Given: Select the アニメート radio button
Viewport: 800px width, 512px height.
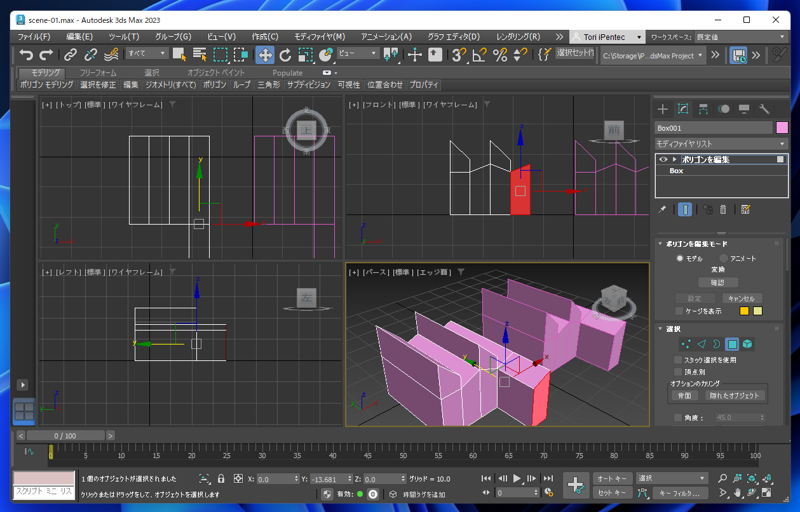Looking at the screenshot, I should tap(723, 258).
